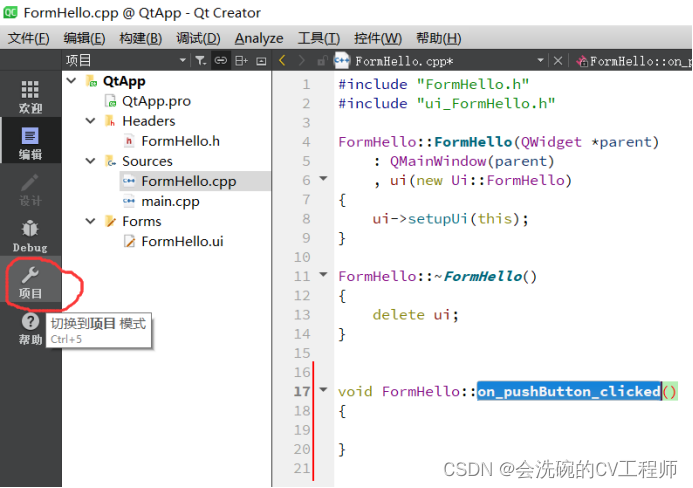Open the 构建(B) menu
The width and height of the screenshot is (693, 488).
tap(141, 38)
